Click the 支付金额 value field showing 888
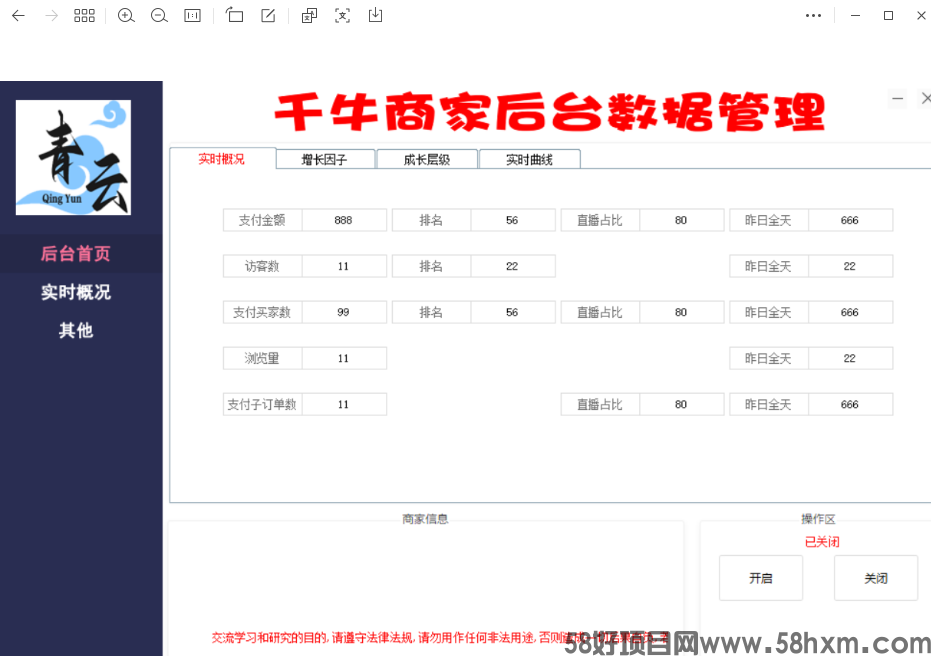931x656 pixels. [x=344, y=220]
